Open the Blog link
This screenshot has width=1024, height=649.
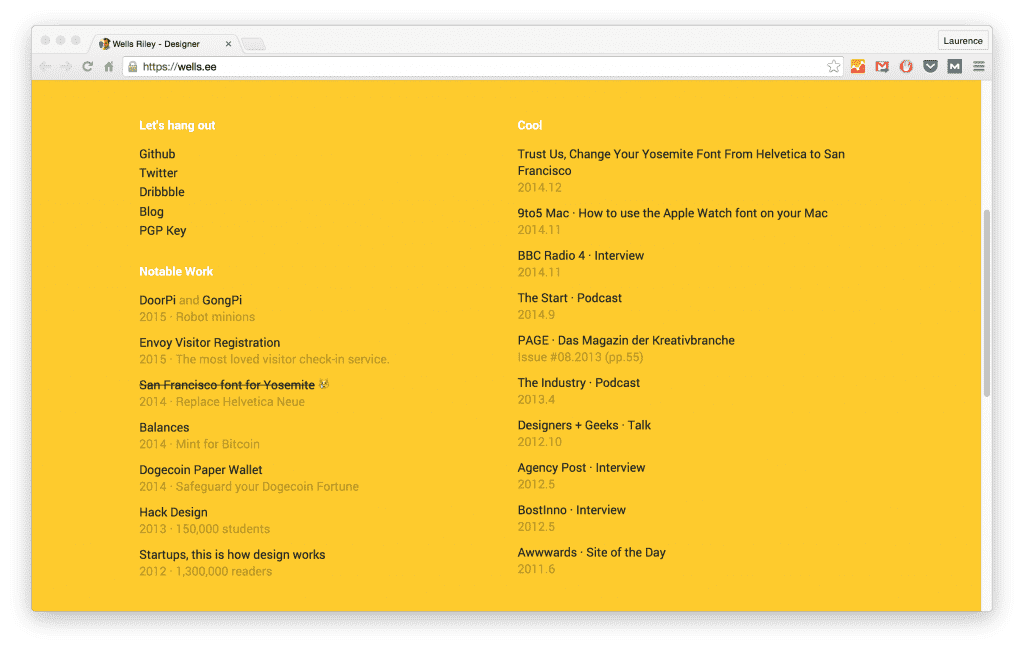151,212
